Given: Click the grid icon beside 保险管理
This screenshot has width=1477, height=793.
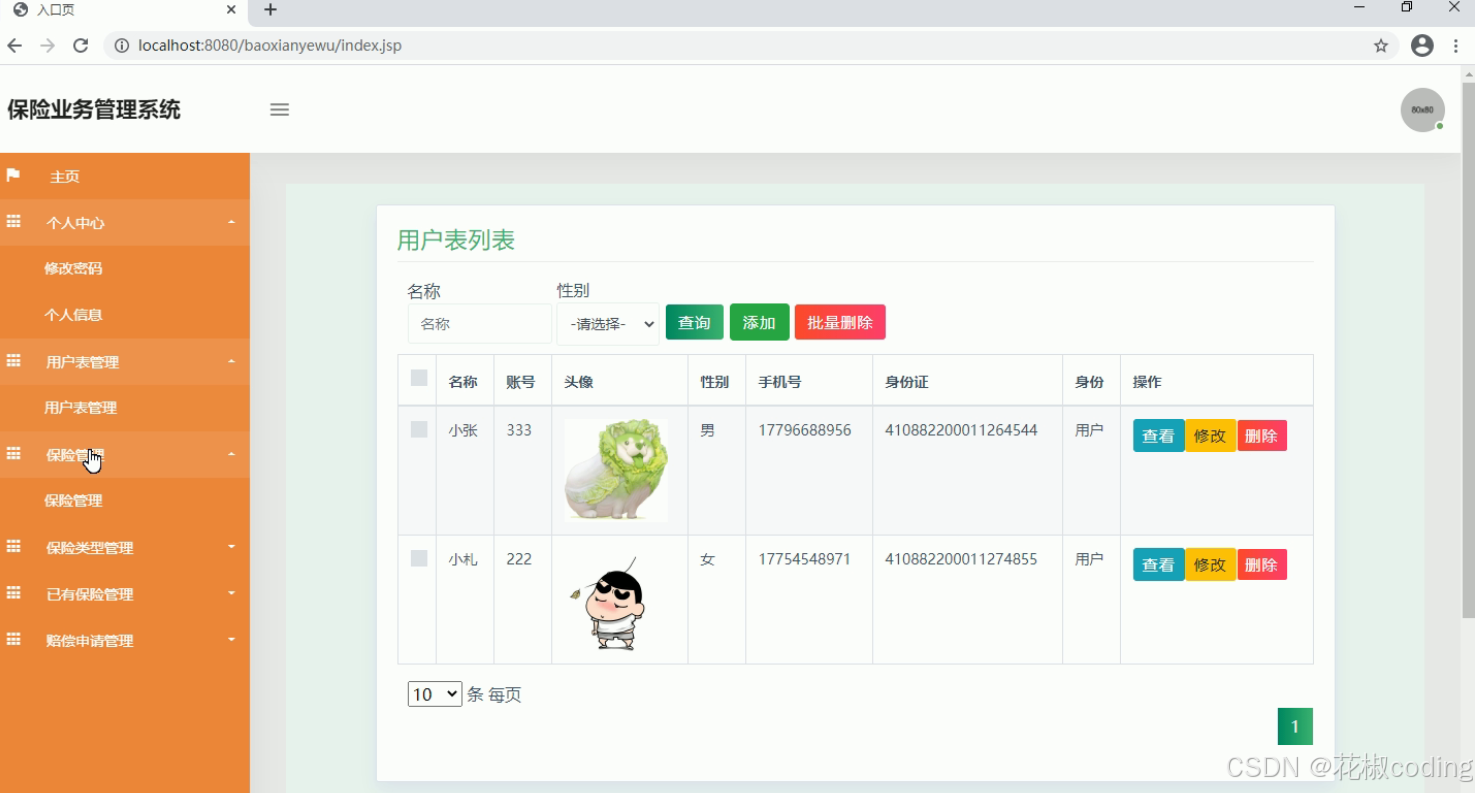Looking at the screenshot, I should [14, 454].
